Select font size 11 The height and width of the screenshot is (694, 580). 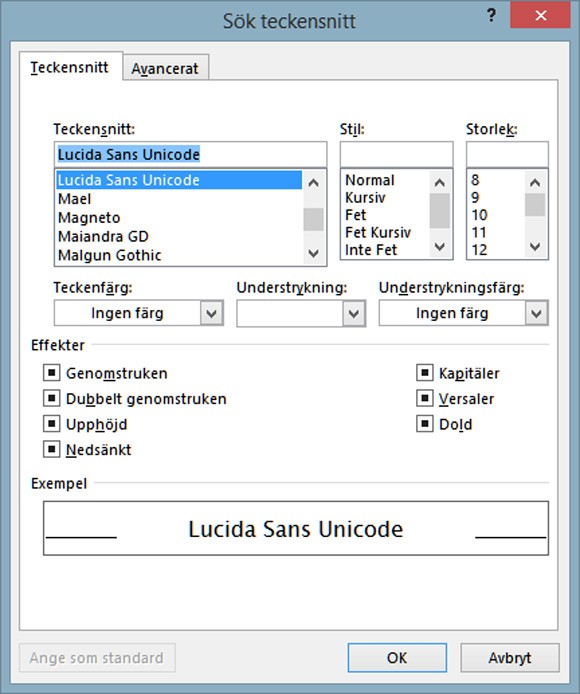click(496, 232)
